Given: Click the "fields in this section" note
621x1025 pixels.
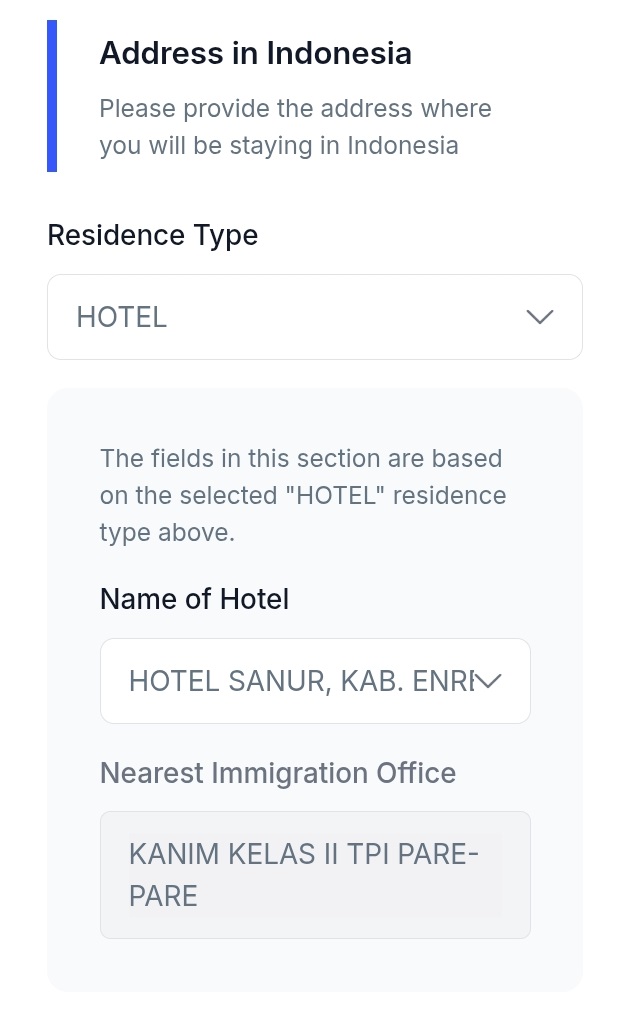Looking at the screenshot, I should click(300, 459).
